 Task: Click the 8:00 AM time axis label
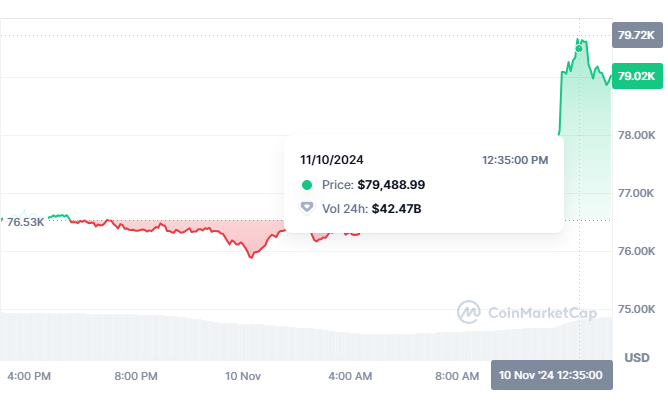(457, 376)
